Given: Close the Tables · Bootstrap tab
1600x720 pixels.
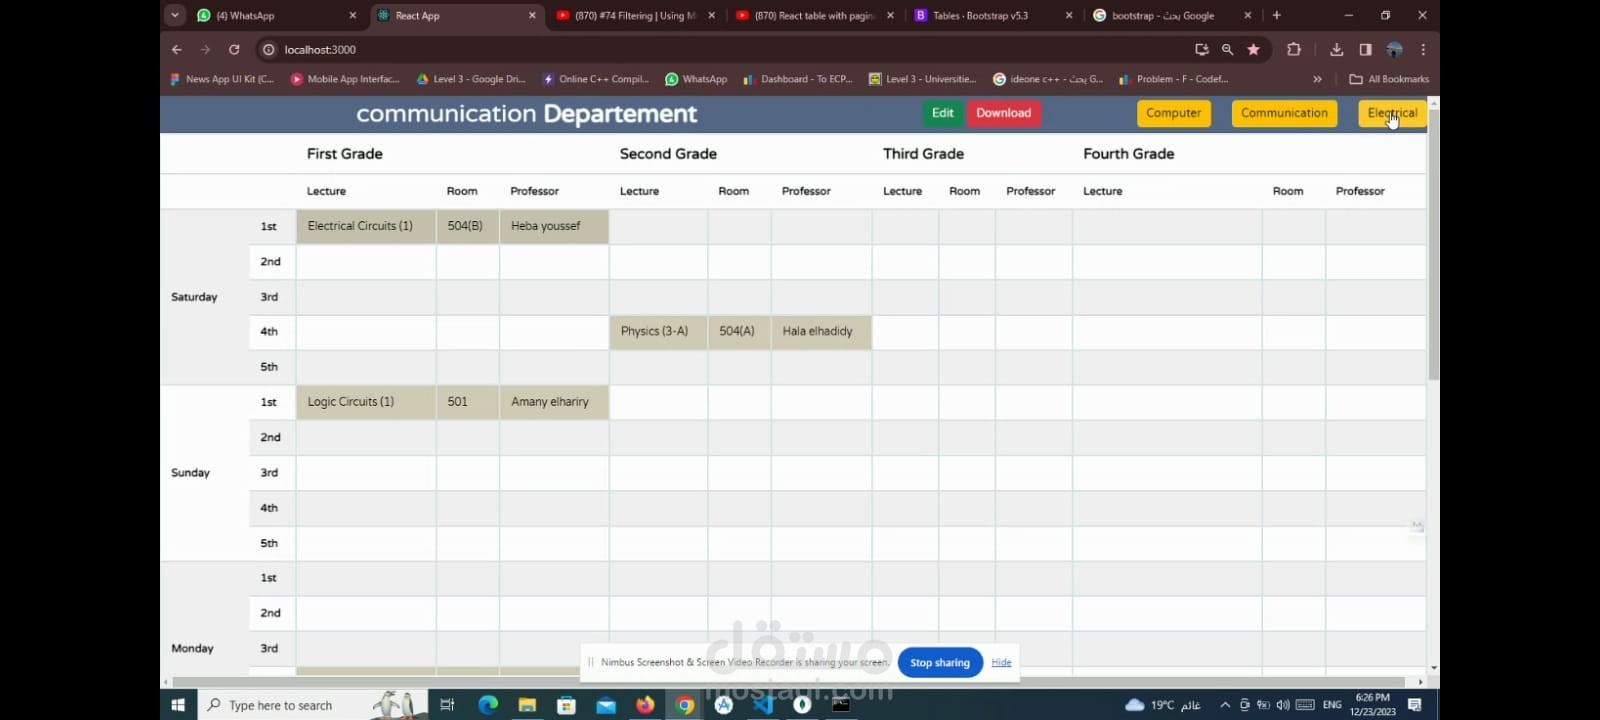Looking at the screenshot, I should coord(1069,15).
